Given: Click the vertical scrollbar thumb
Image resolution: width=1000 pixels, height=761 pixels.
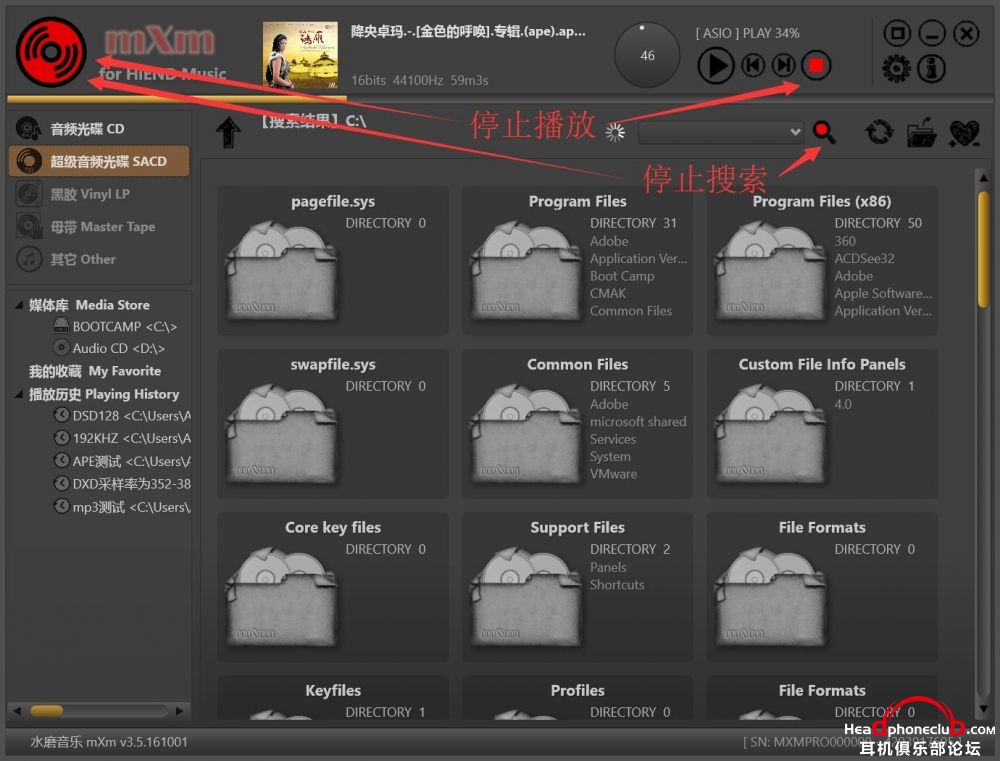Looking at the screenshot, I should pos(983,250).
